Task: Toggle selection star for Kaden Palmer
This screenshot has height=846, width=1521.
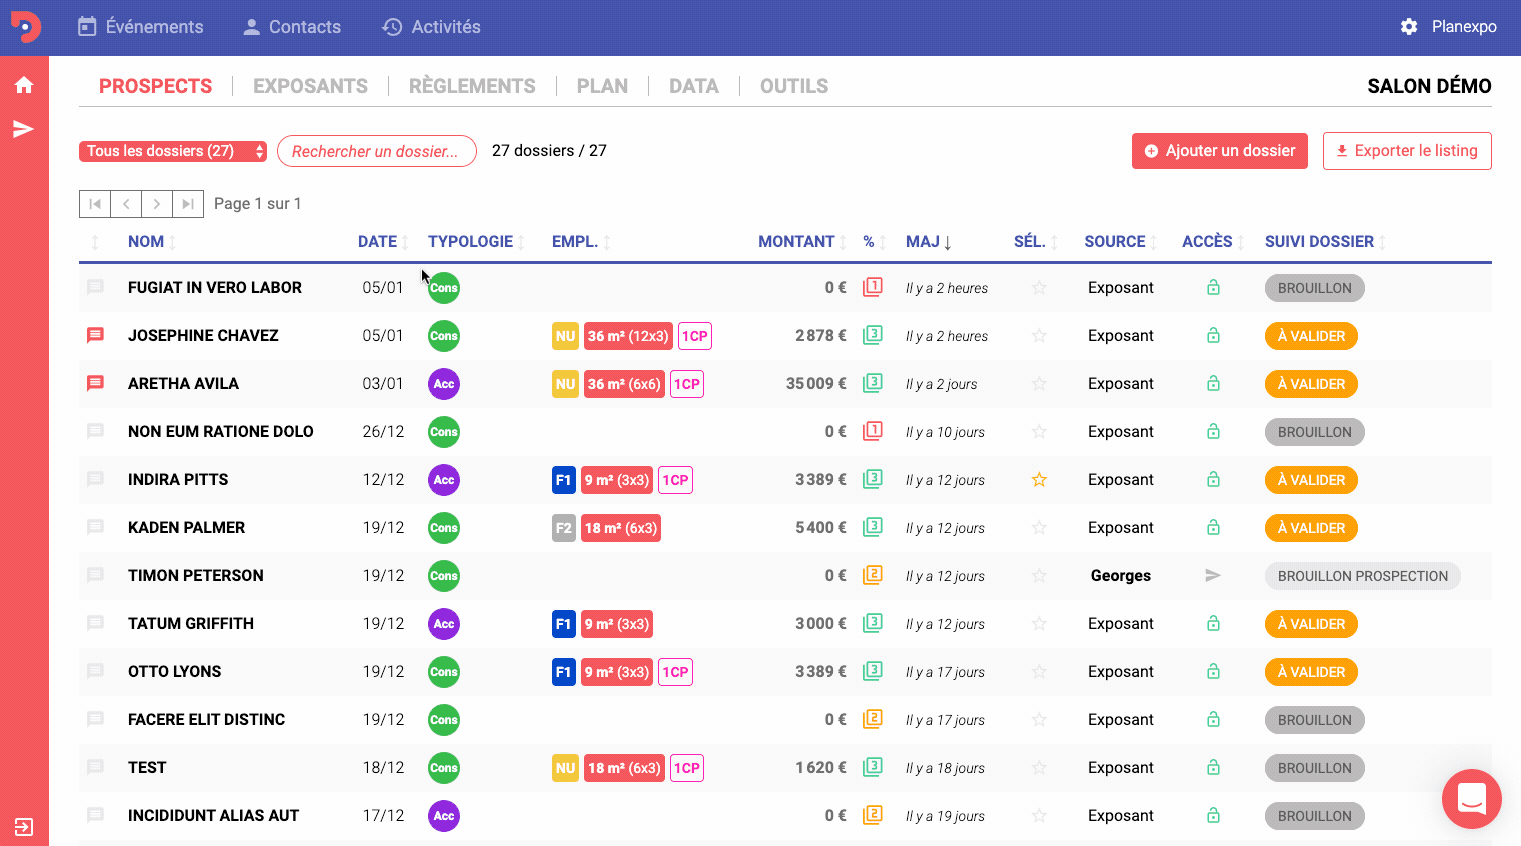Action: click(x=1039, y=528)
